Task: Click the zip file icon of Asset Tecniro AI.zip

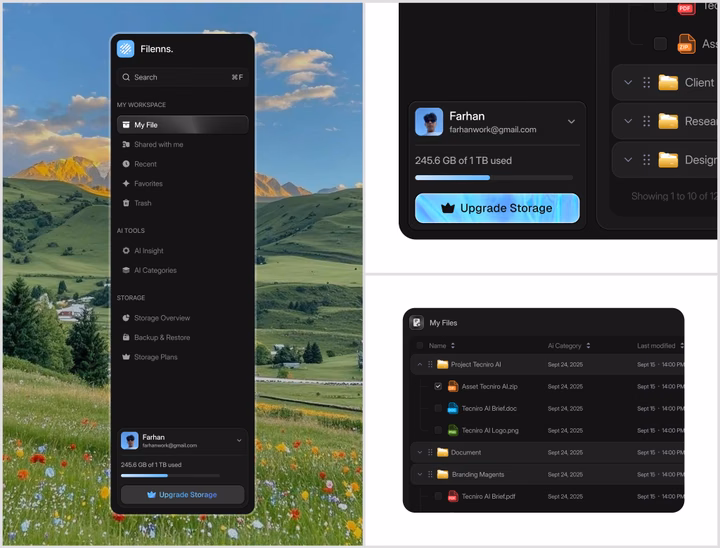Action: click(x=453, y=386)
